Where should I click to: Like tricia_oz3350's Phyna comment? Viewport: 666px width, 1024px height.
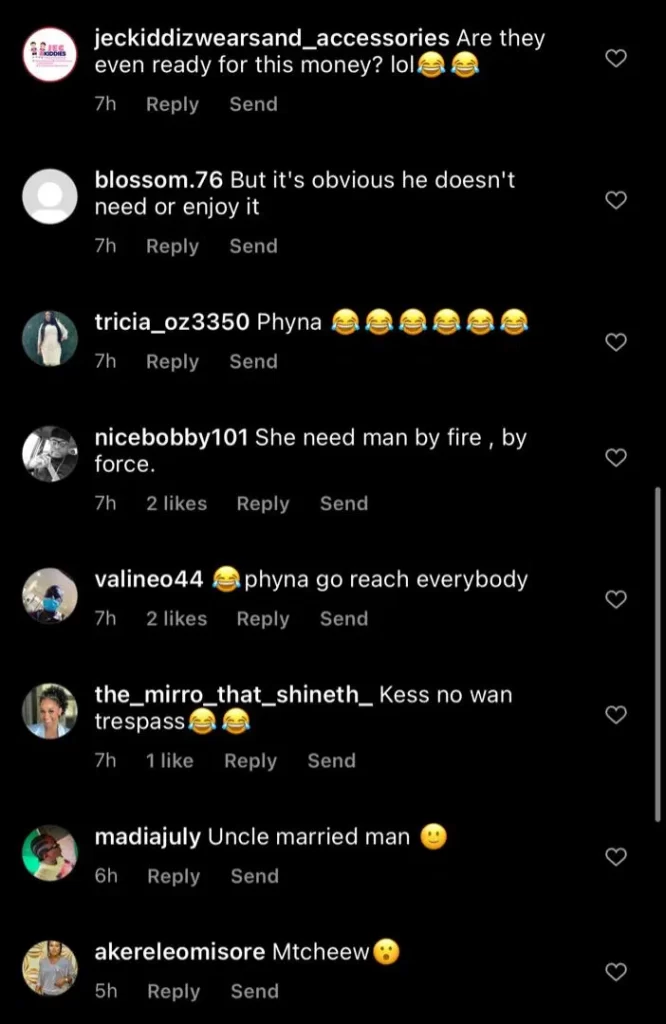(x=617, y=342)
